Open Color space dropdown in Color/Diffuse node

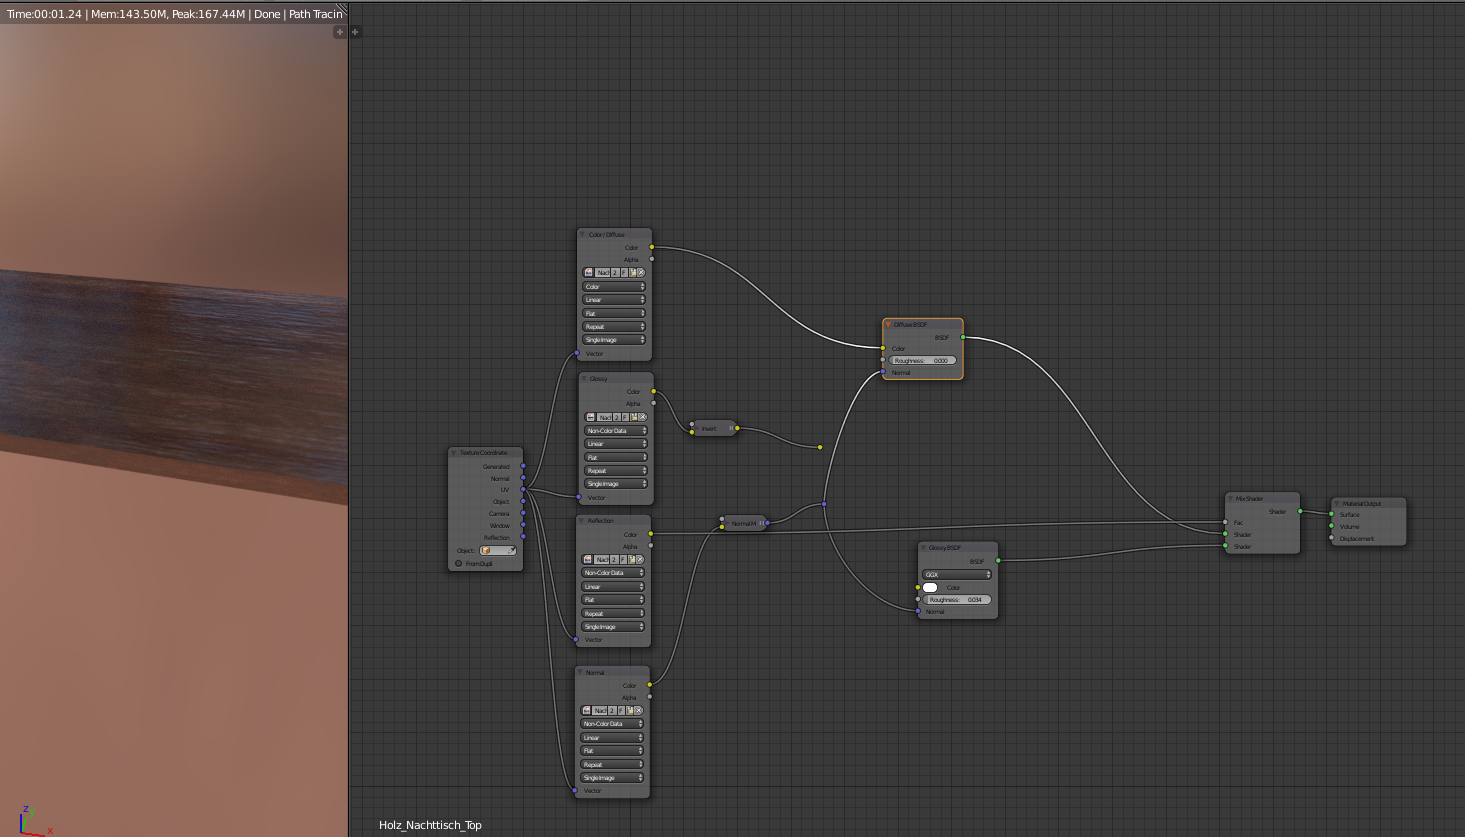[615, 286]
